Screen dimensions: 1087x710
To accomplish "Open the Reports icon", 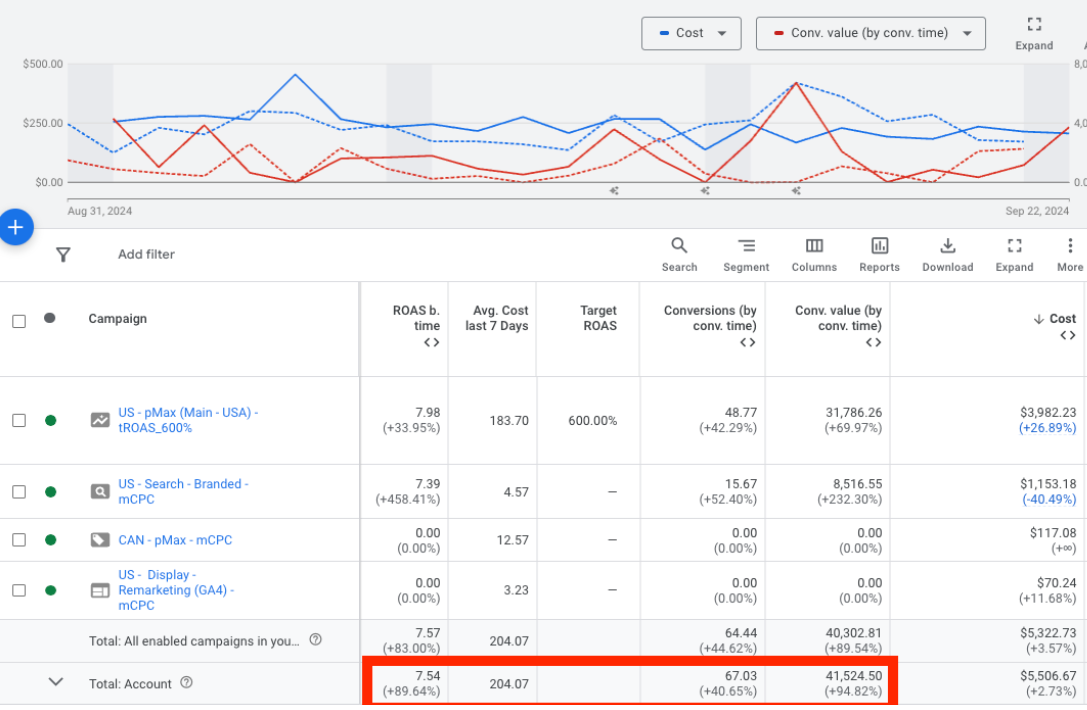I will (879, 246).
